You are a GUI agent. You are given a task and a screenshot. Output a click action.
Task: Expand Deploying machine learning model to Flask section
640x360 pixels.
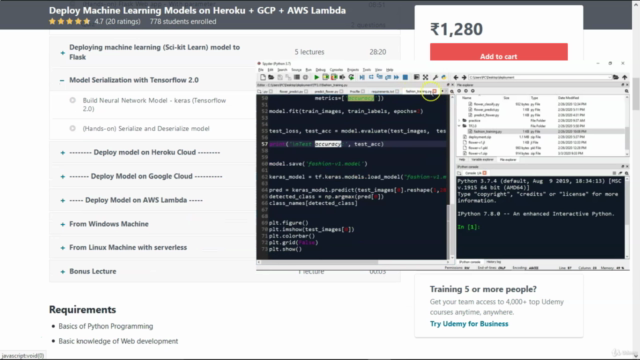click(x=62, y=53)
